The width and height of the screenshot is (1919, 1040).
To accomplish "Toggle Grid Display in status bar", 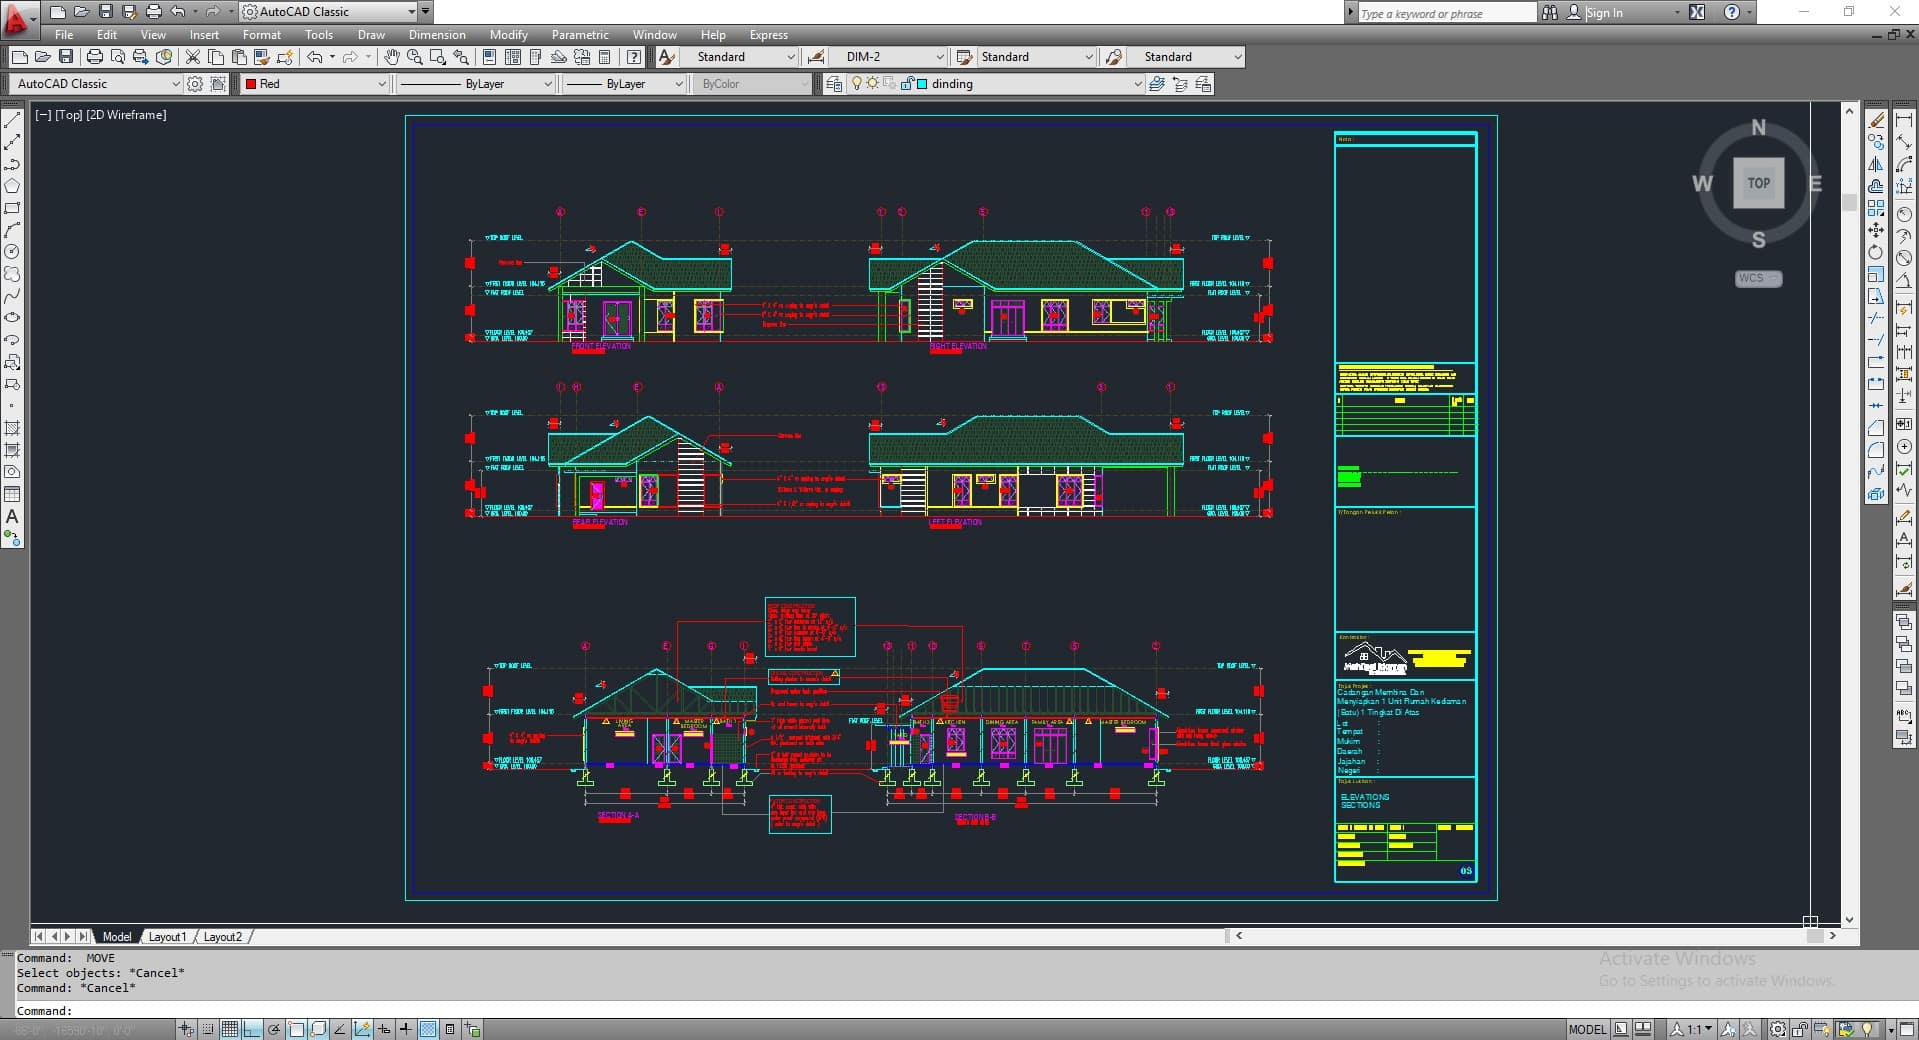I will (x=230, y=1029).
